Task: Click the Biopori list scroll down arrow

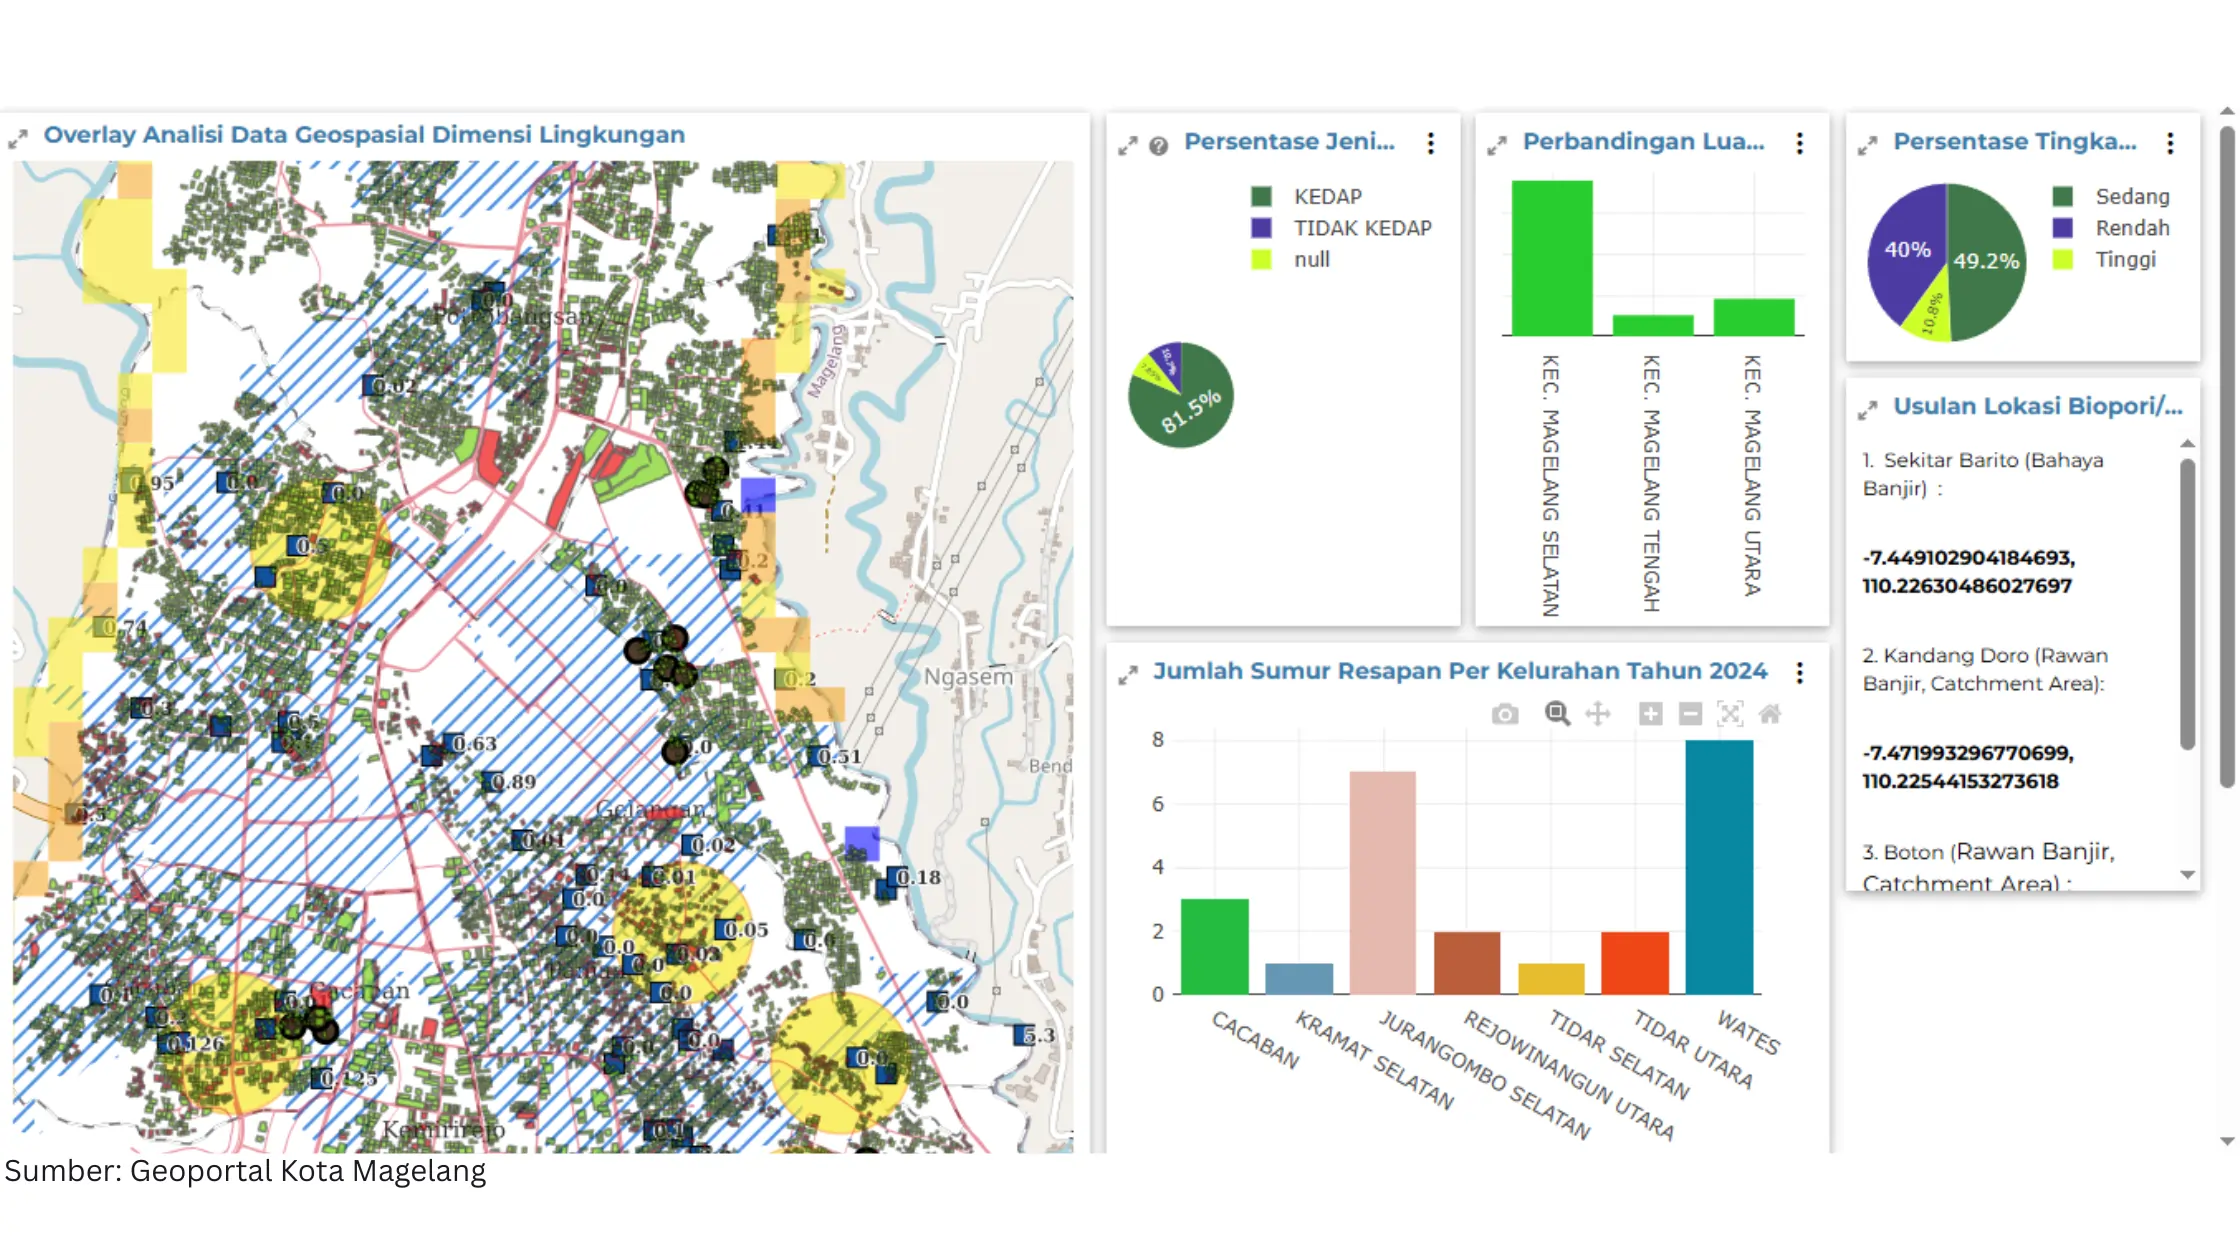Action: [2187, 875]
